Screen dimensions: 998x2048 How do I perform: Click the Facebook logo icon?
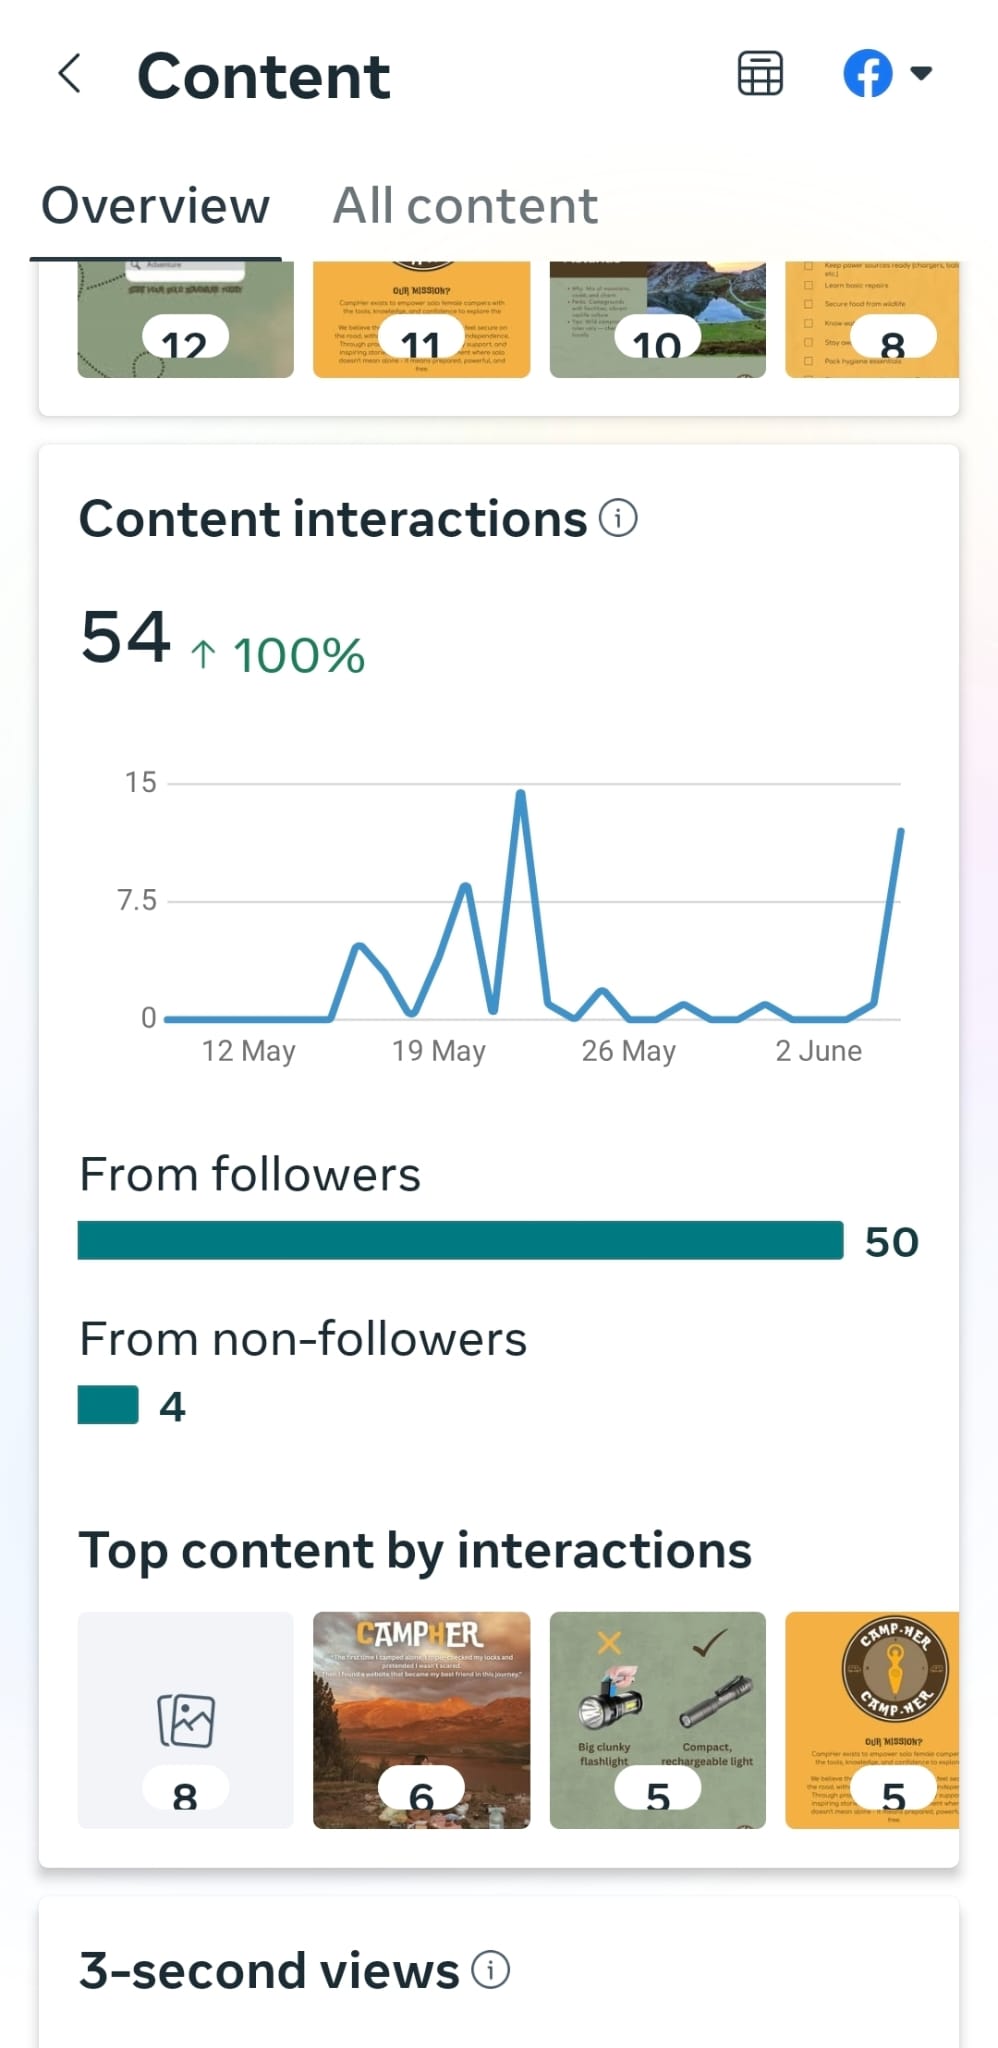point(868,74)
